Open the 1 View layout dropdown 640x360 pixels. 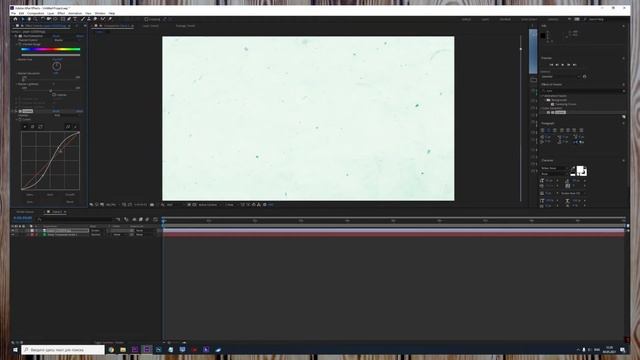click(231, 204)
